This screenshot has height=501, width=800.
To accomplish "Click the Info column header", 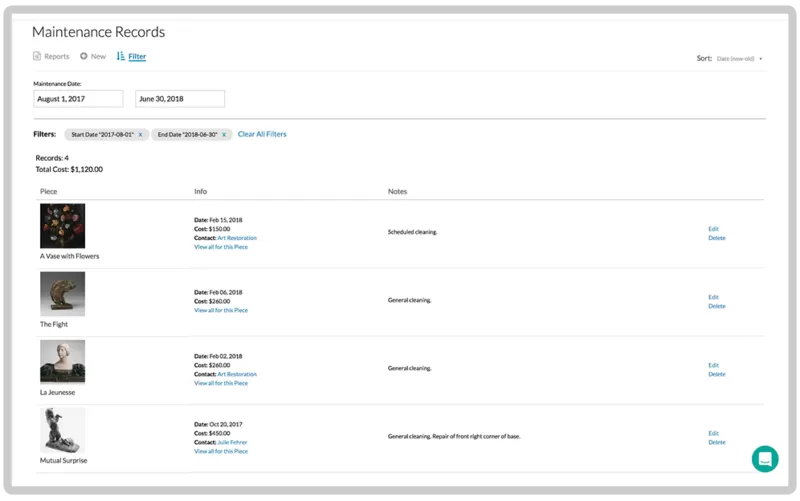I will click(x=201, y=192).
